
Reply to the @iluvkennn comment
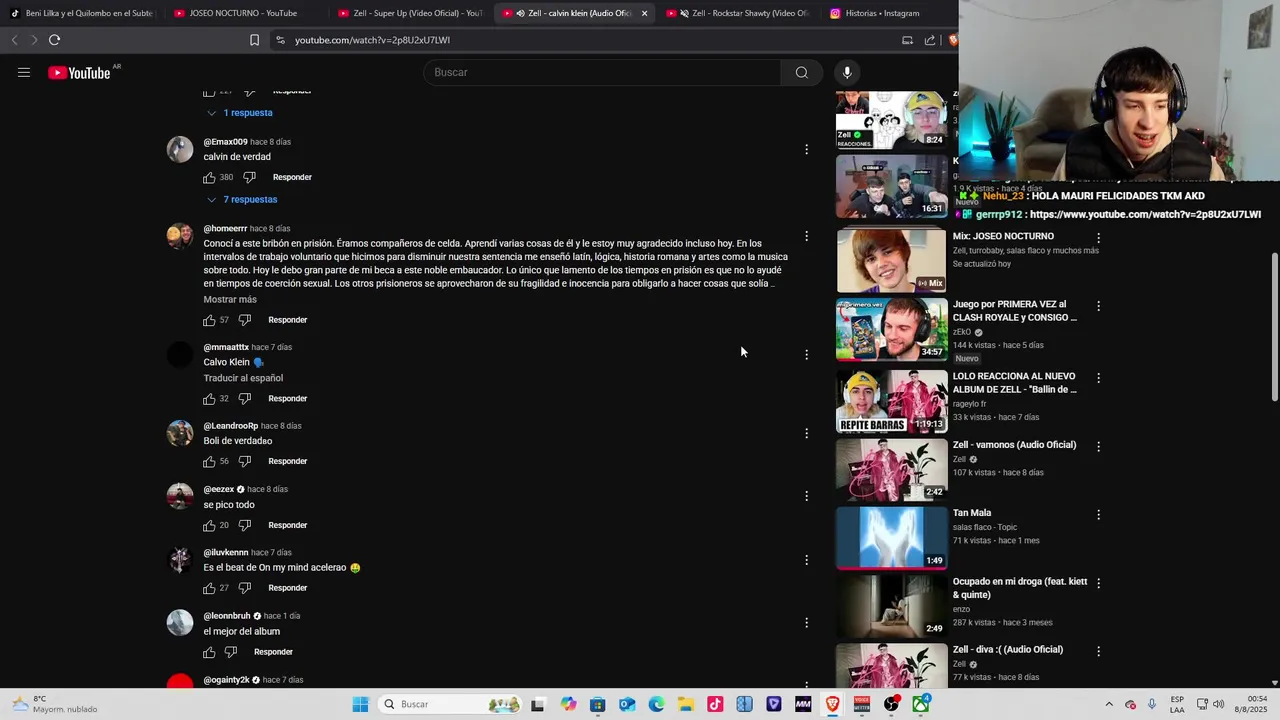[287, 588]
